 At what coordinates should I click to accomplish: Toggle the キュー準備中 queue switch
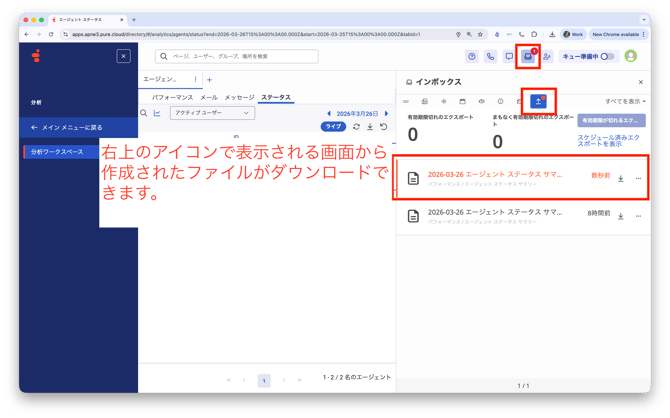607,56
